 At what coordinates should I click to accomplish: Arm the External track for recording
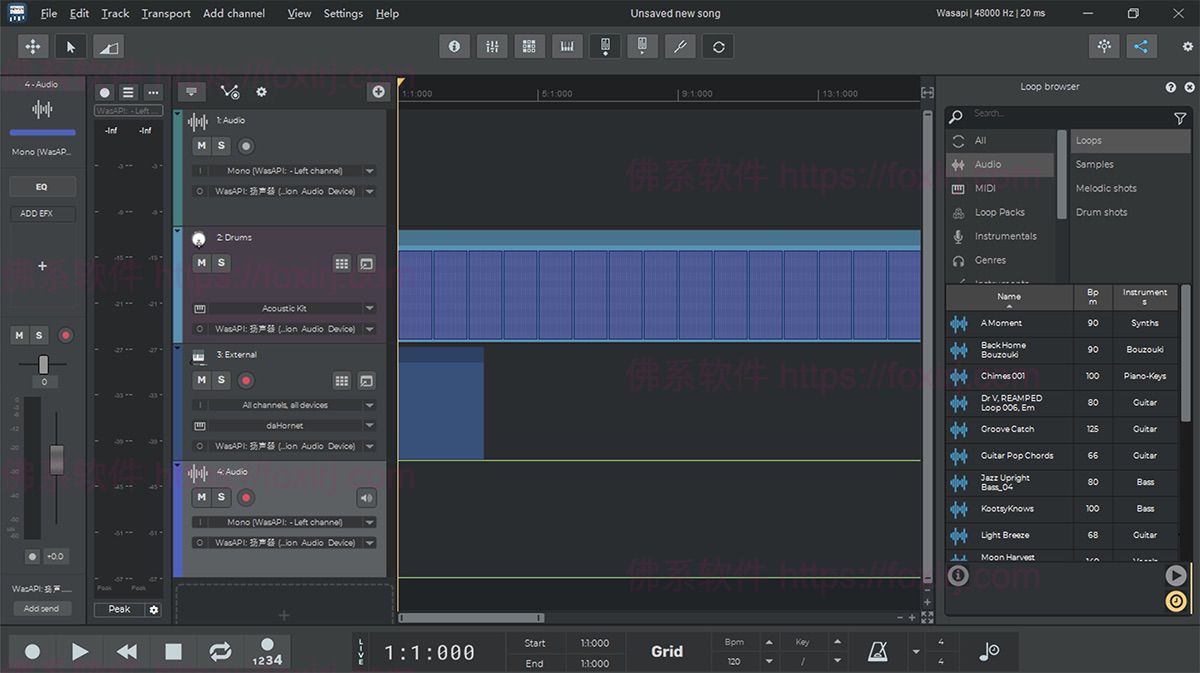[x=246, y=380]
